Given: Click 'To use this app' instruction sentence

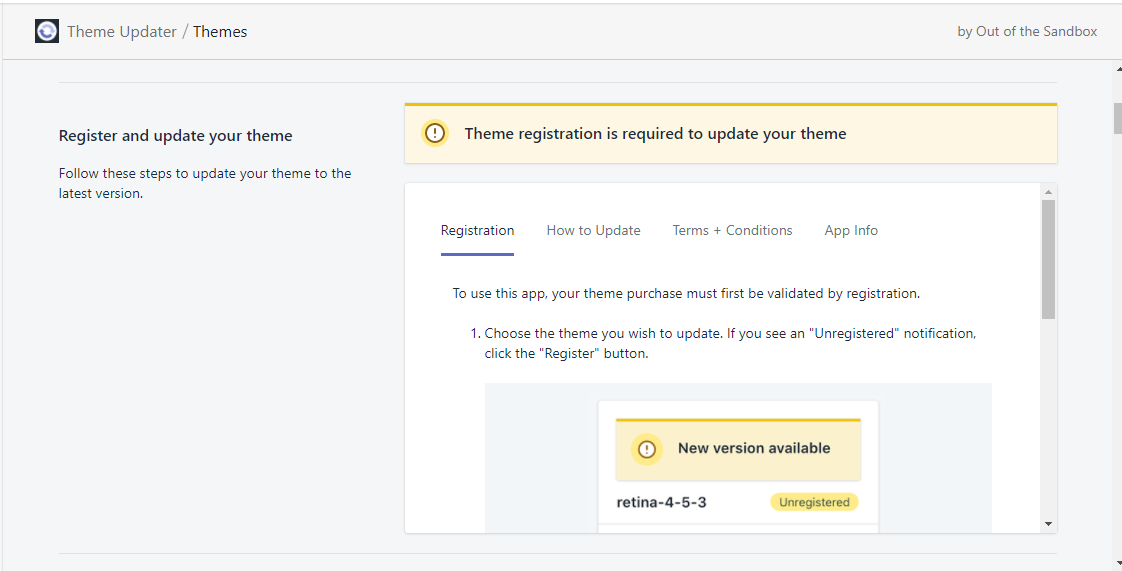Looking at the screenshot, I should [x=686, y=293].
